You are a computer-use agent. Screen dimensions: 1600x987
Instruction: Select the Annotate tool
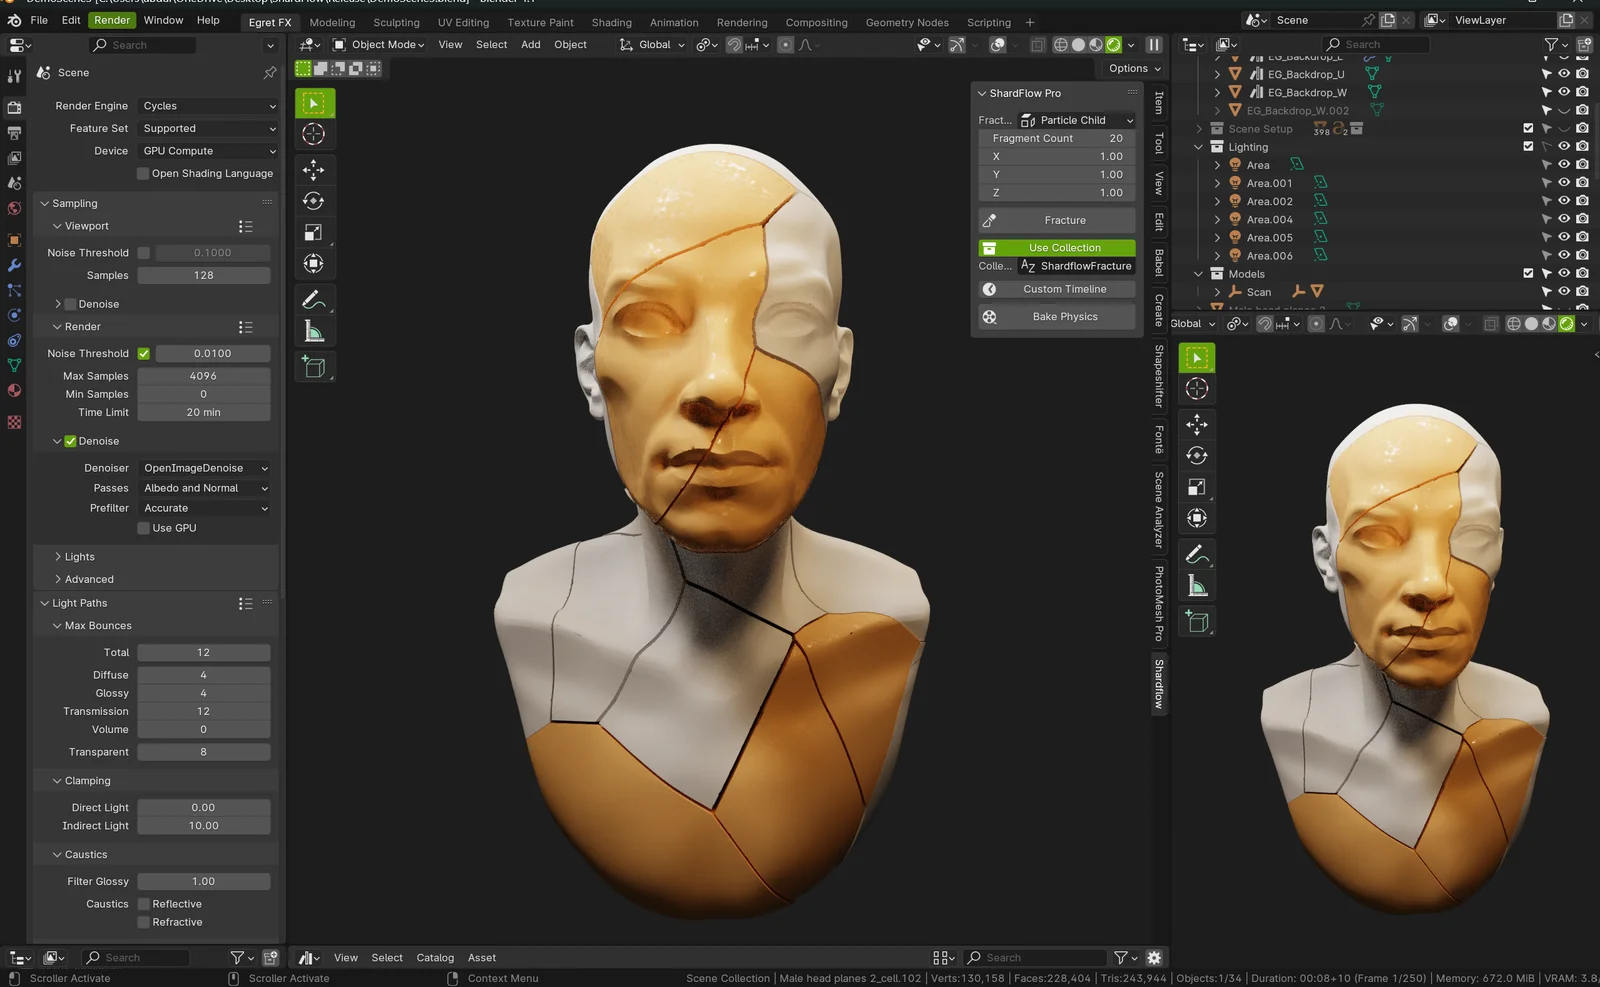click(315, 299)
